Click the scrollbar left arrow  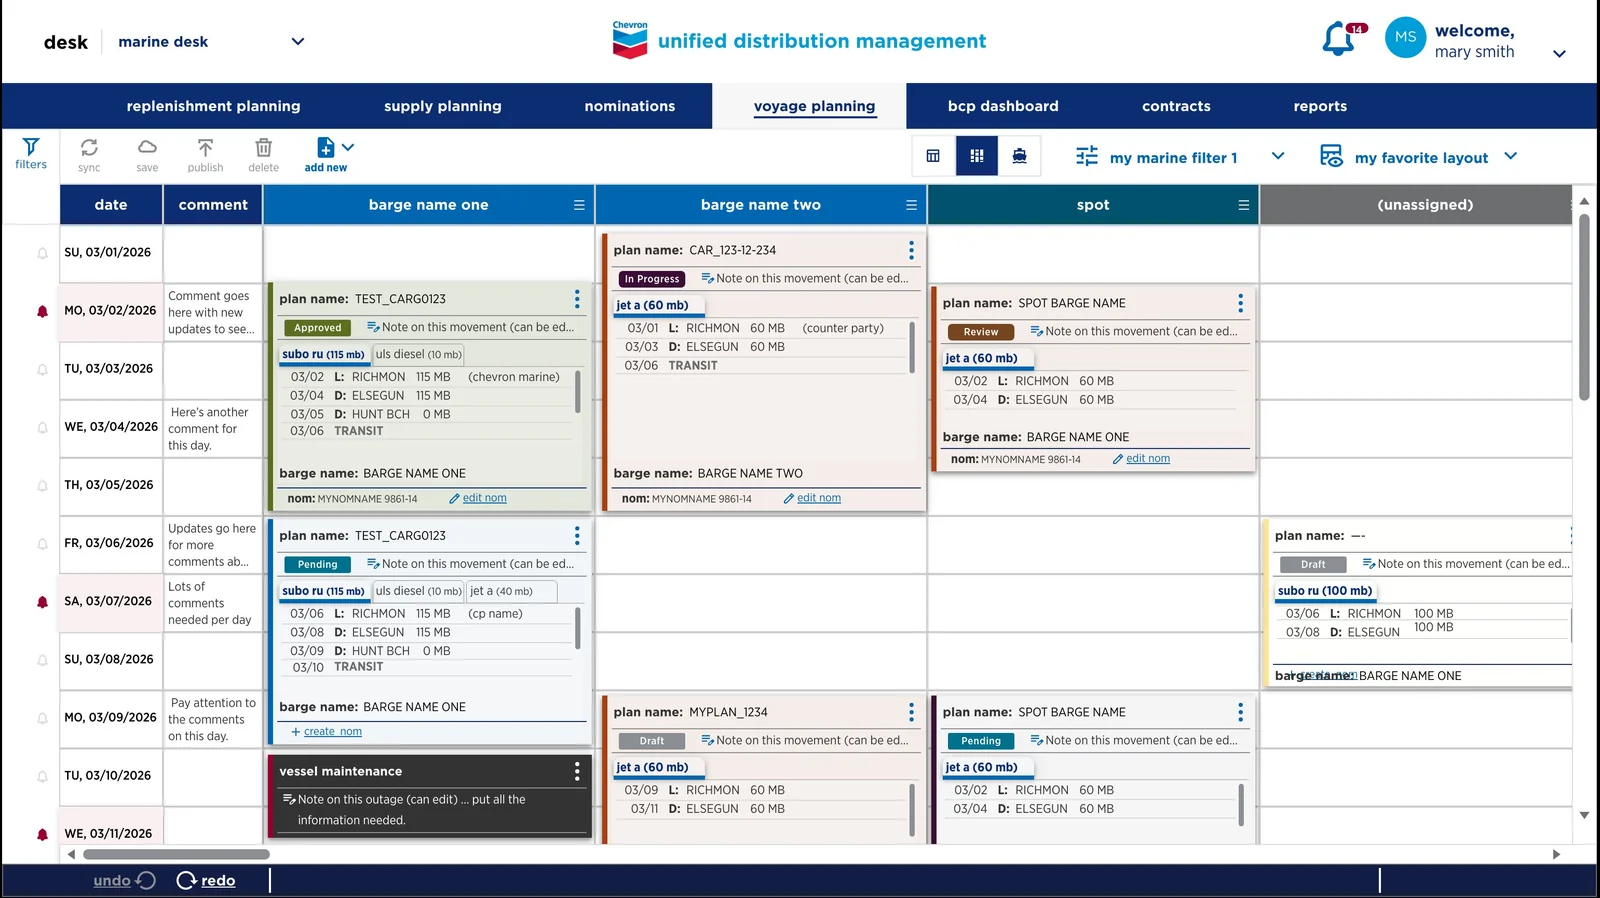tap(71, 855)
